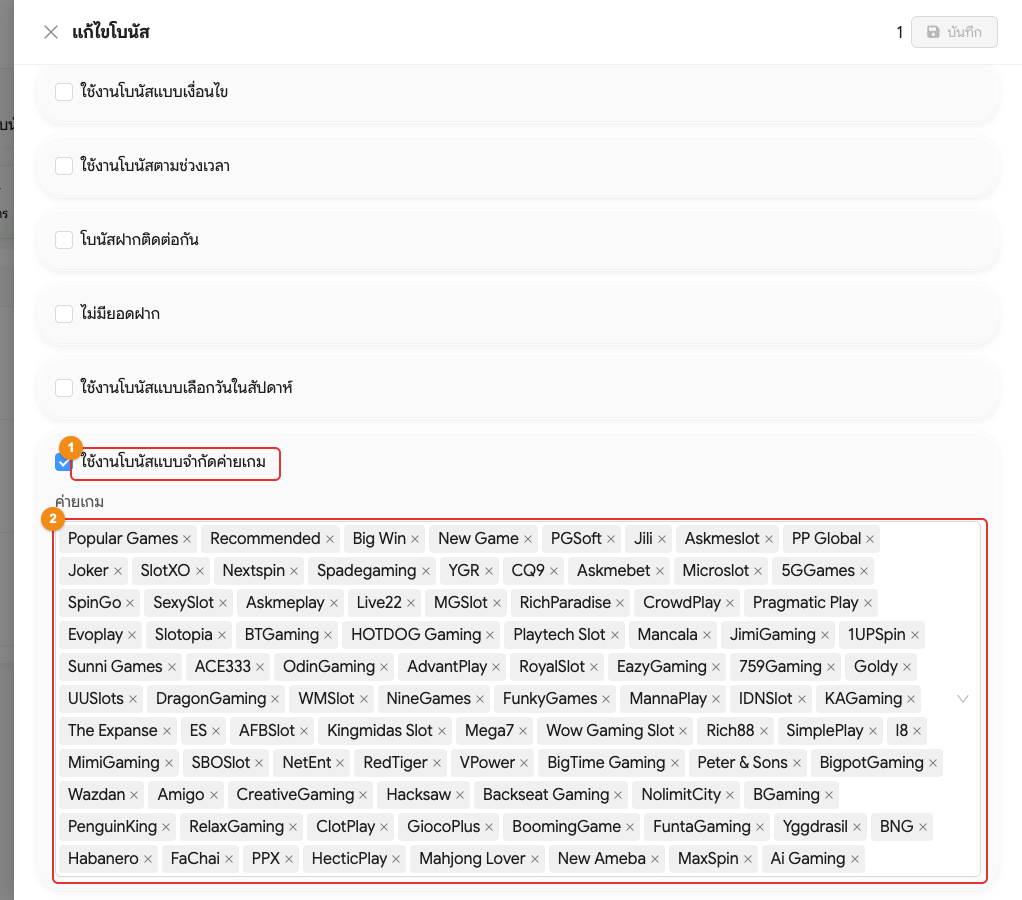Screen dimensions: 1022x900
Task: Uncheck ใช้งานโบนัสแบบจำกัดค่ายเกม checkbox
Action: [64, 462]
